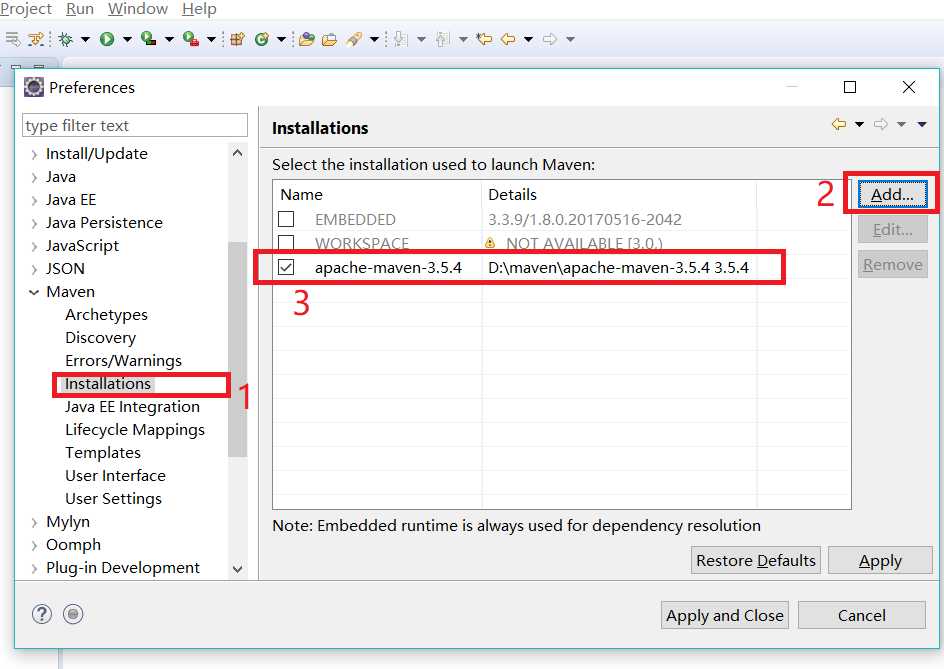The image size is (944, 669).
Task: Click the Preferences window title icon
Action: click(34, 87)
